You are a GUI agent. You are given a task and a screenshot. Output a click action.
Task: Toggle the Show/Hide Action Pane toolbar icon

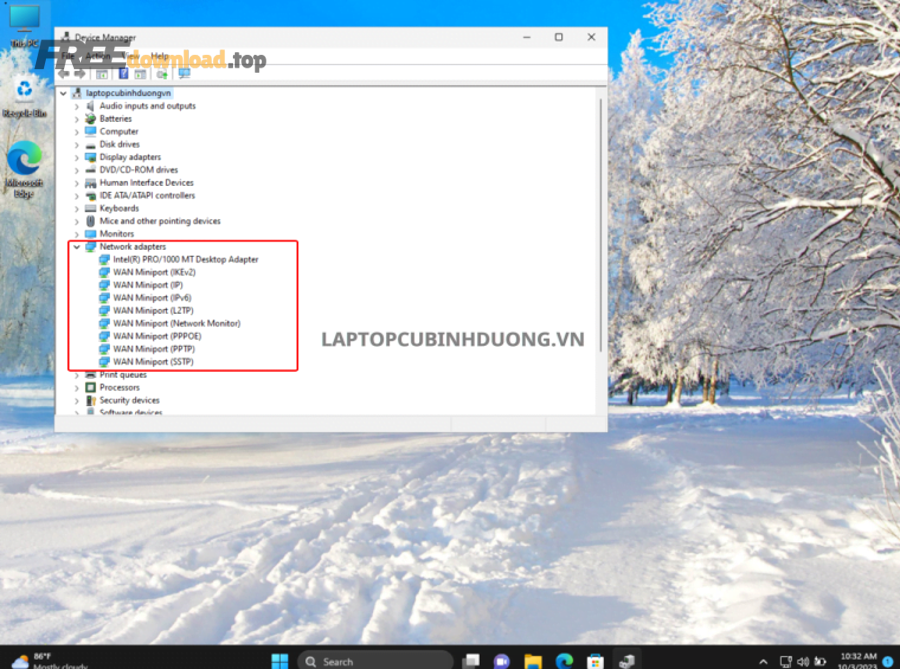(x=141, y=74)
